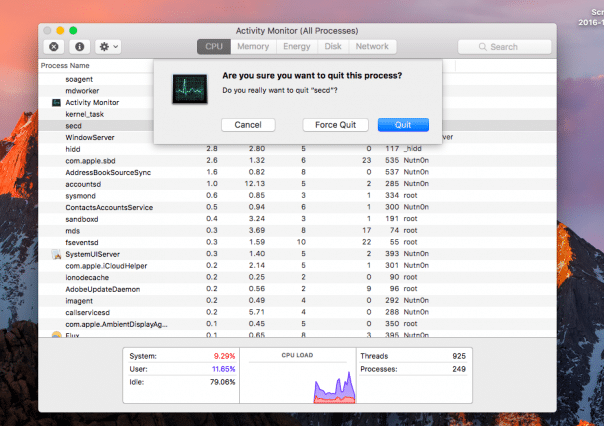Select the com.apple.sbd process

coord(90,161)
